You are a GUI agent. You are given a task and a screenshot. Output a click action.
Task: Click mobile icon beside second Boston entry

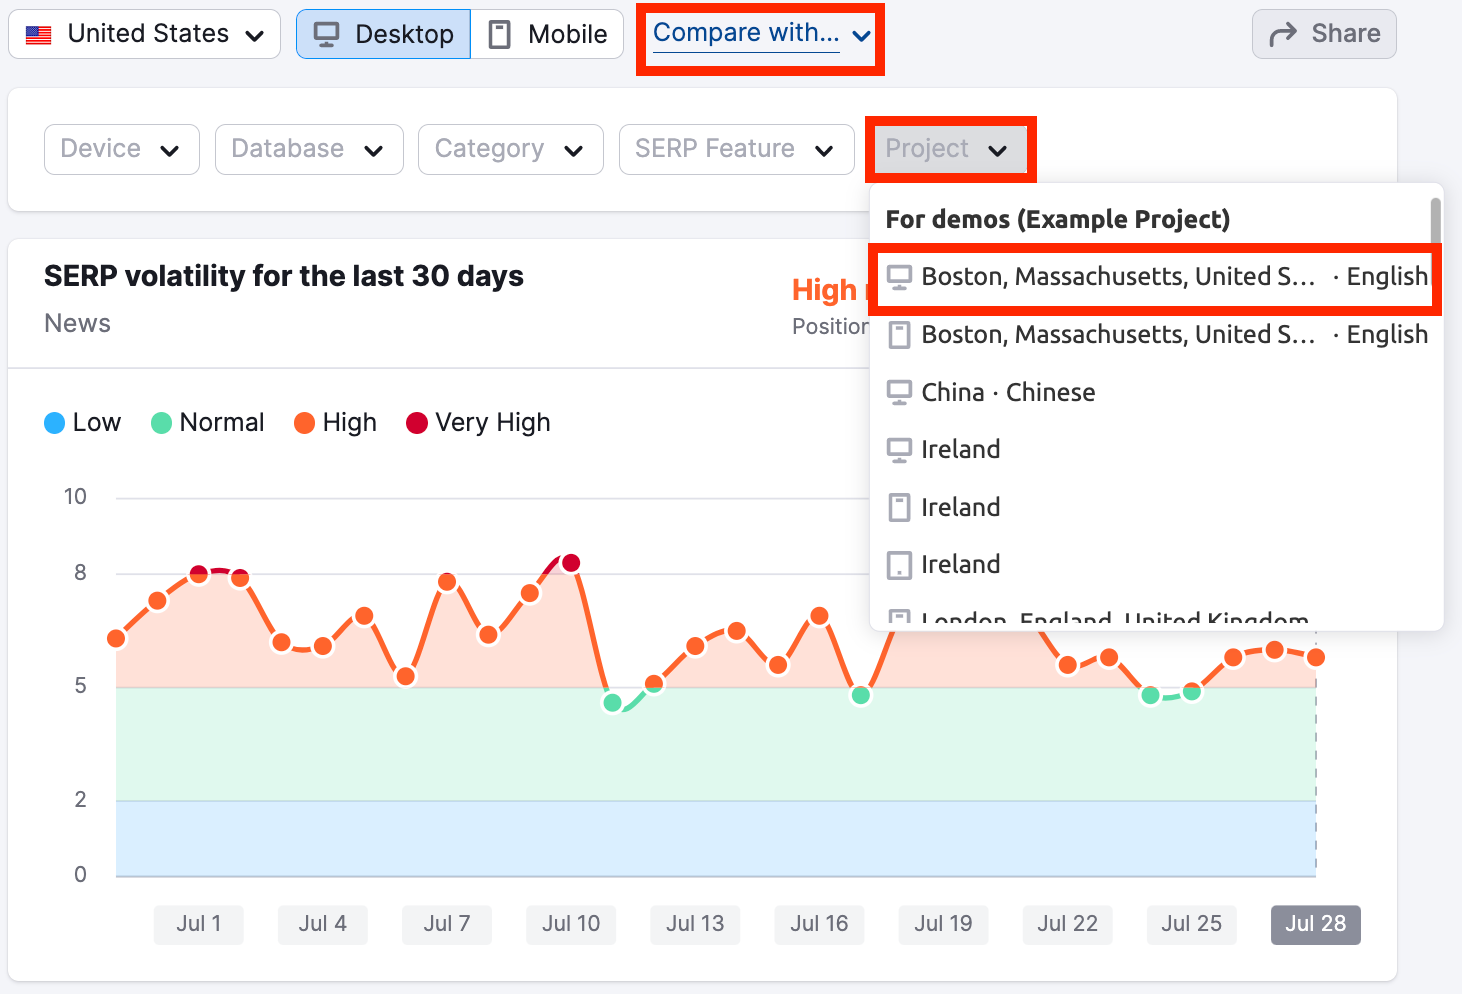point(899,335)
